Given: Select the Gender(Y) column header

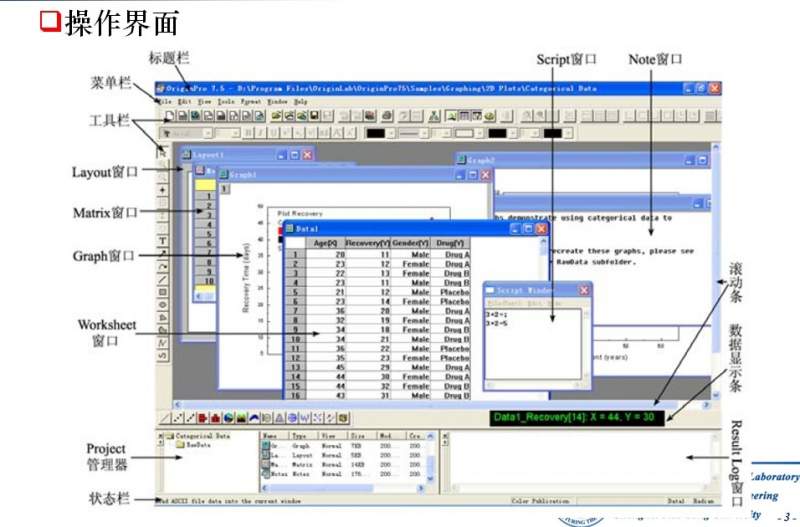Looking at the screenshot, I should (410, 243).
